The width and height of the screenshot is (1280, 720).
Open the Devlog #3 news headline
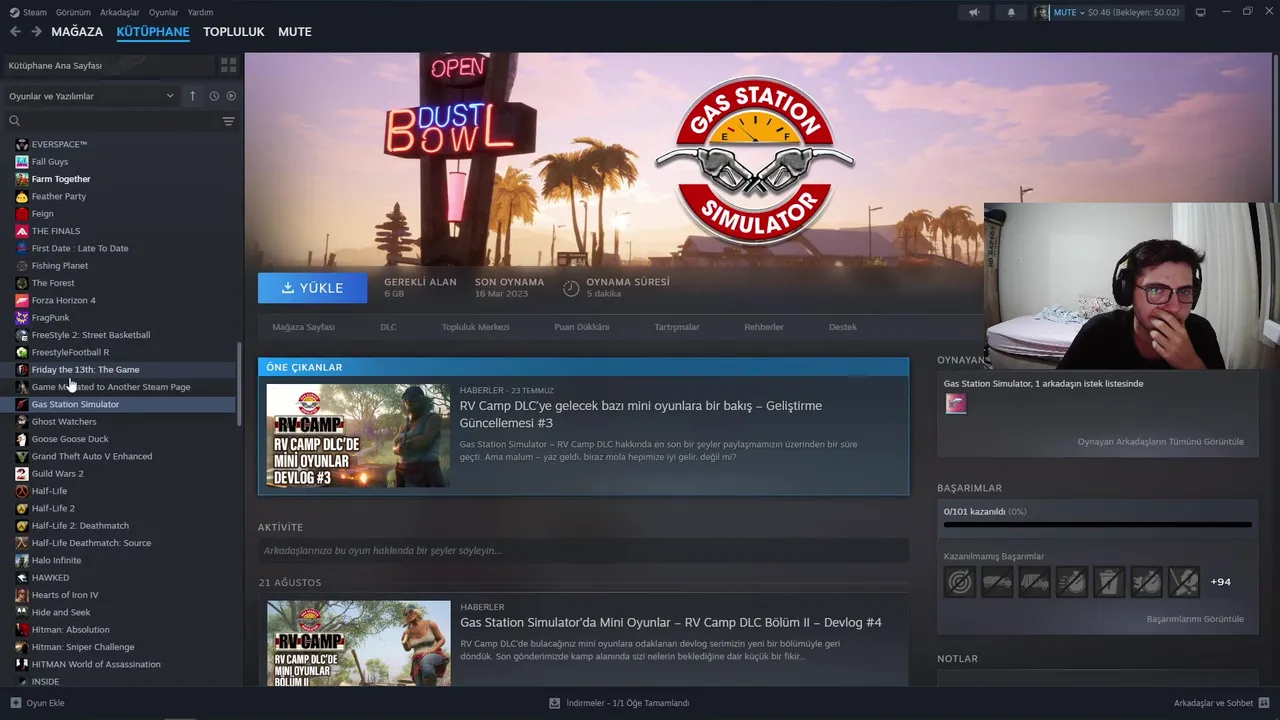641,414
